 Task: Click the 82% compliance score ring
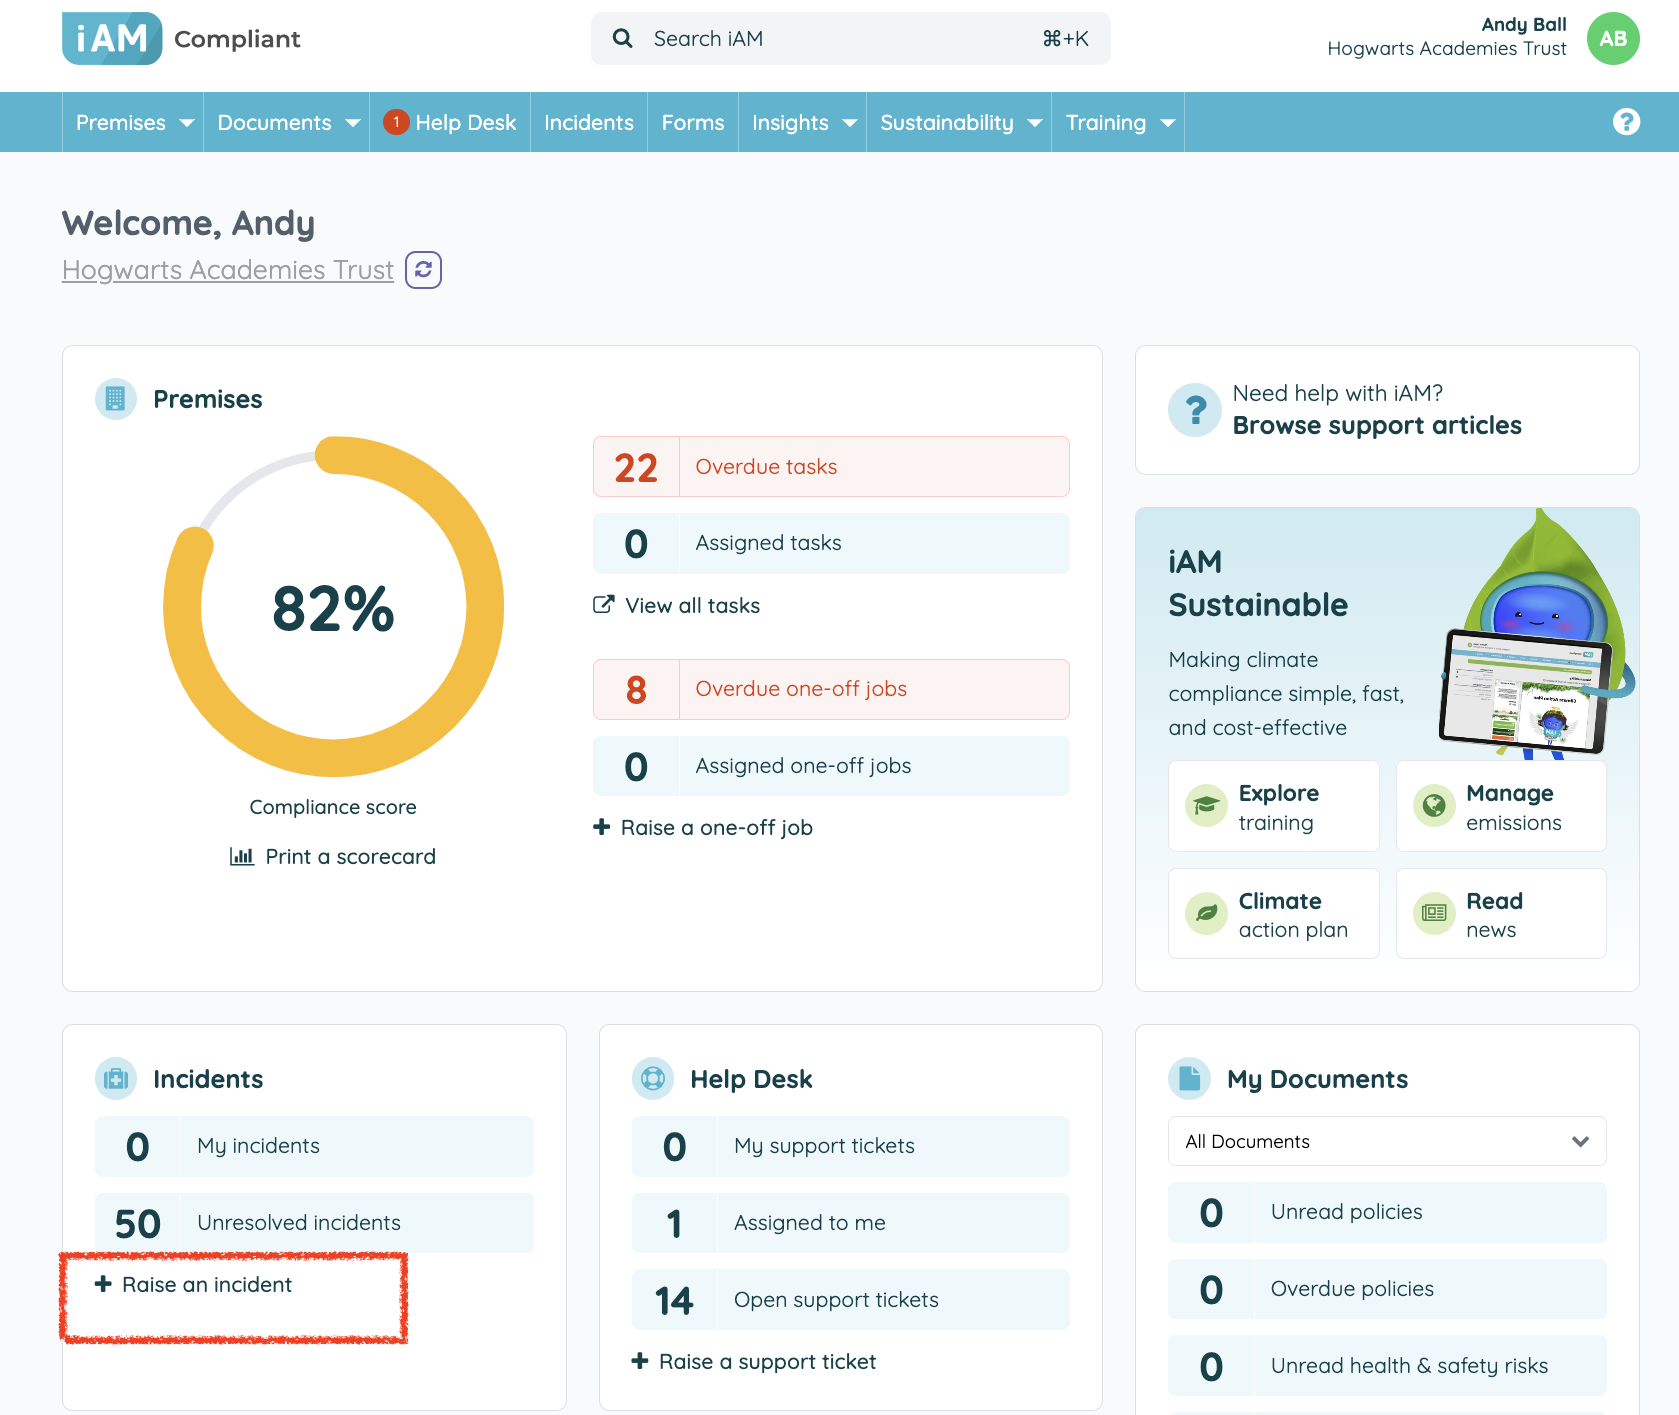click(x=333, y=607)
